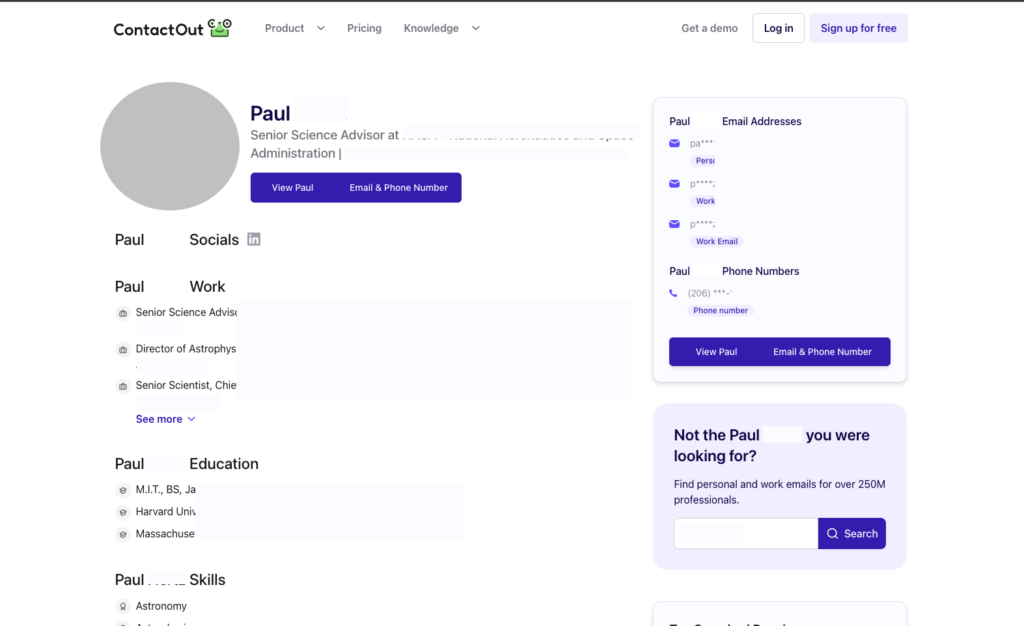Click graduation icon beside Massachusetts entry
Screen dimensions: 1024x626
pyautogui.click(x=123, y=535)
